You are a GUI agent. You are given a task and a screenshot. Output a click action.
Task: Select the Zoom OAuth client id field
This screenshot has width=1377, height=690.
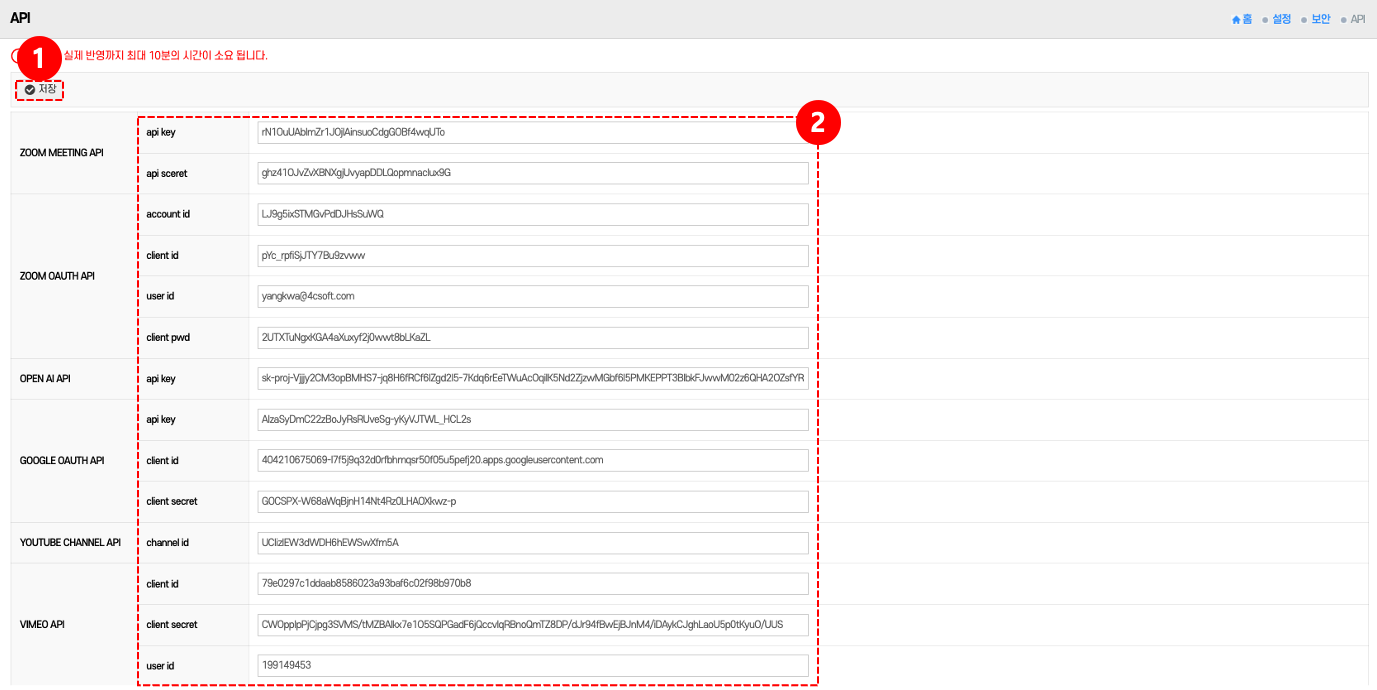(x=532, y=256)
